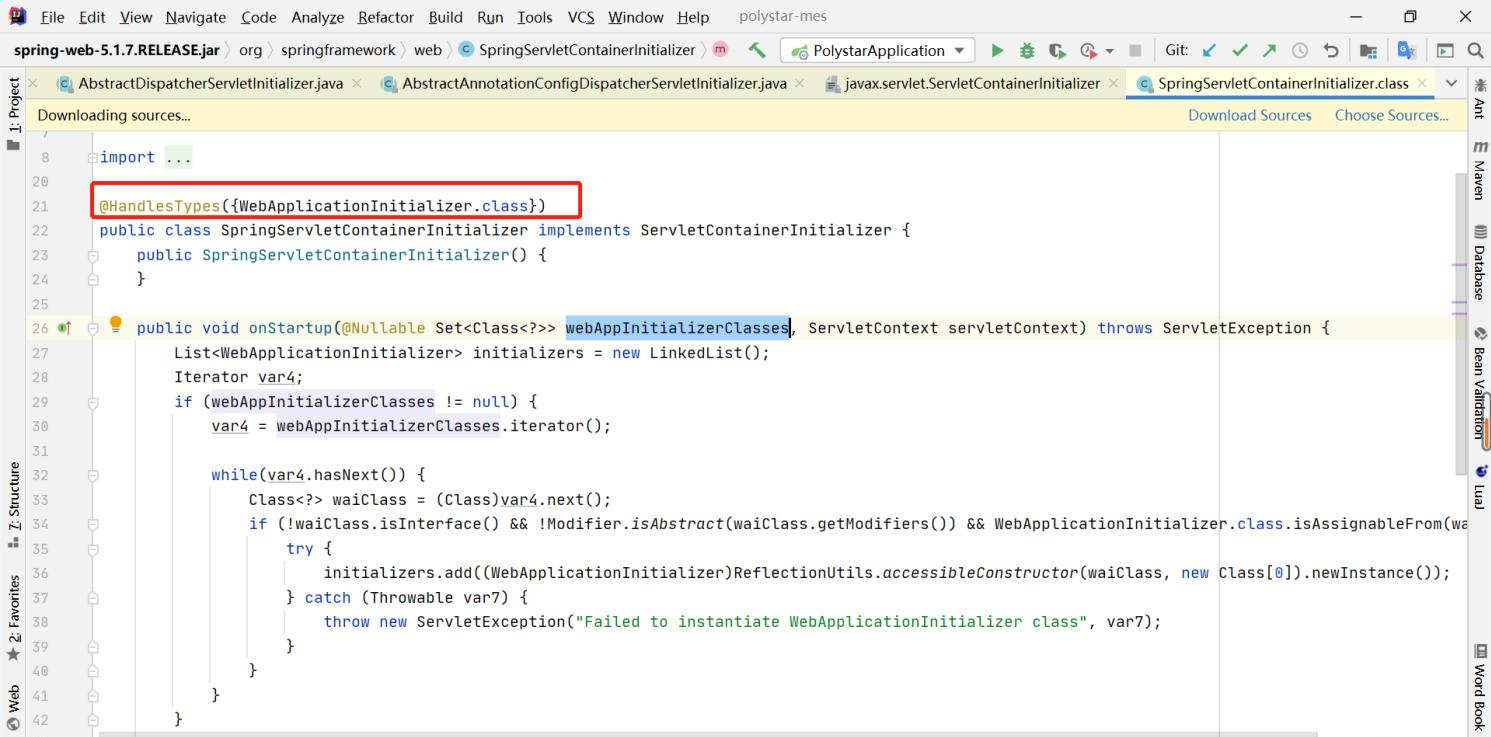
Task: Click the Choose Sources... link
Action: tap(1391, 115)
